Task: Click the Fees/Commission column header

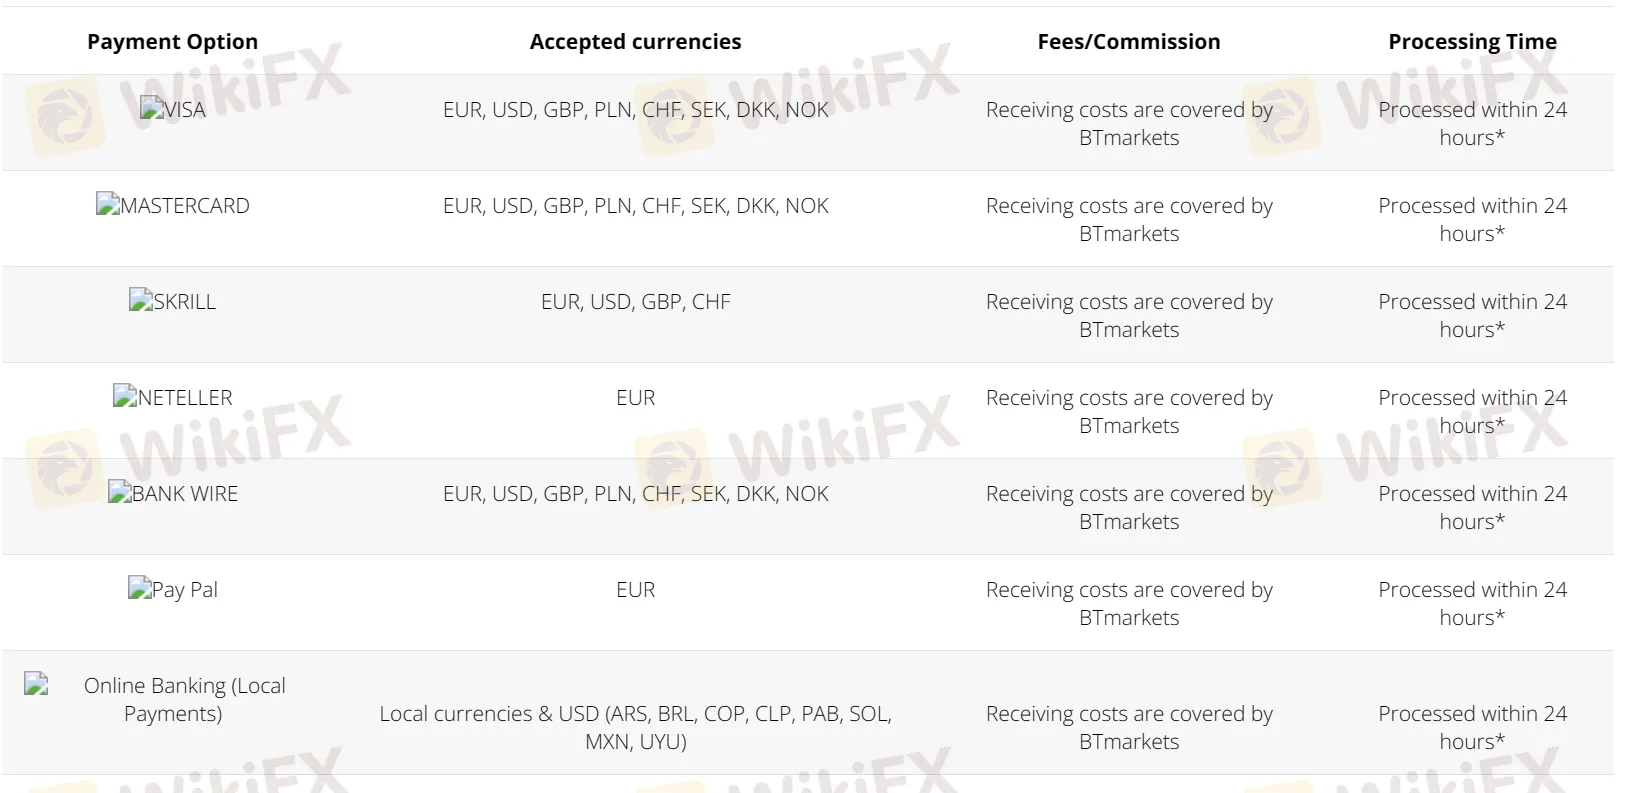Action: click(1128, 42)
